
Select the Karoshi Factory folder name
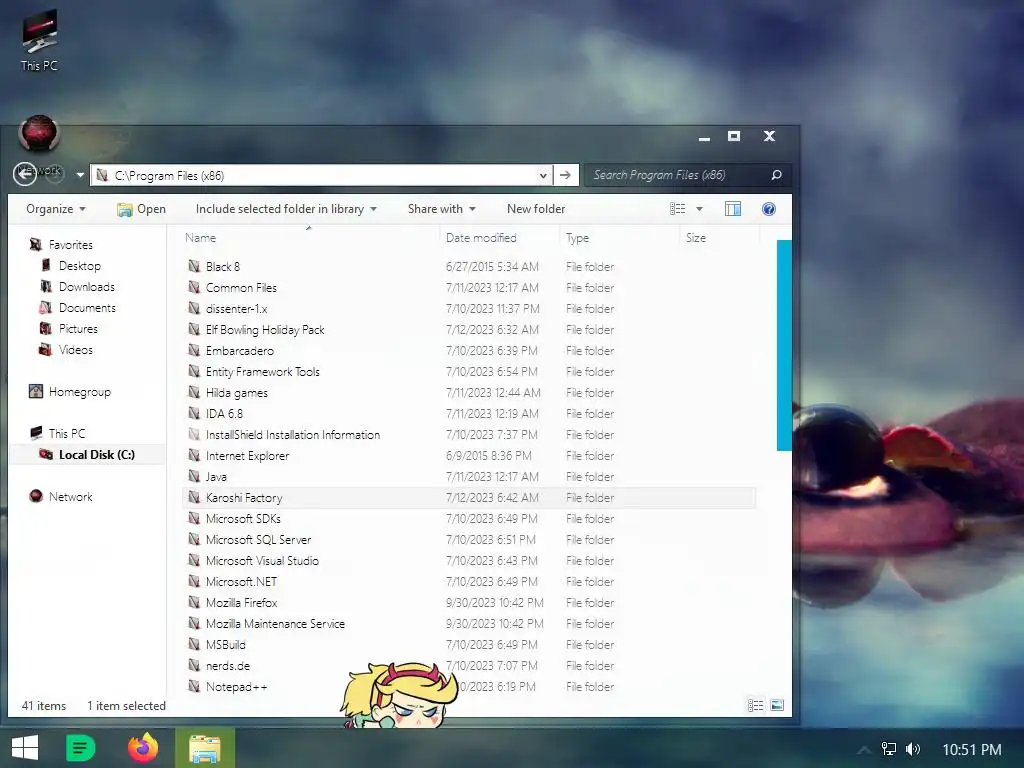244,498
